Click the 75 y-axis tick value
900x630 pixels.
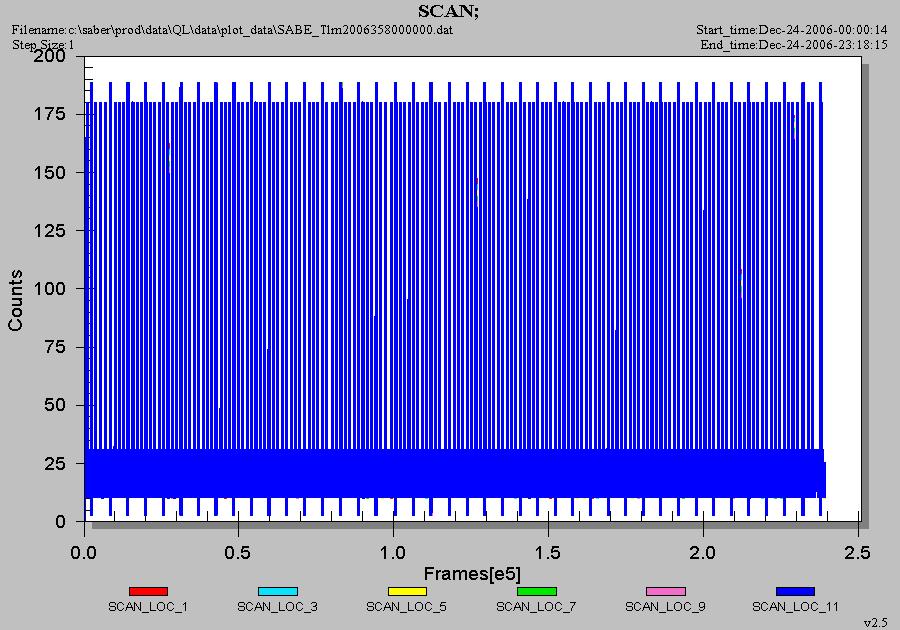click(55, 347)
